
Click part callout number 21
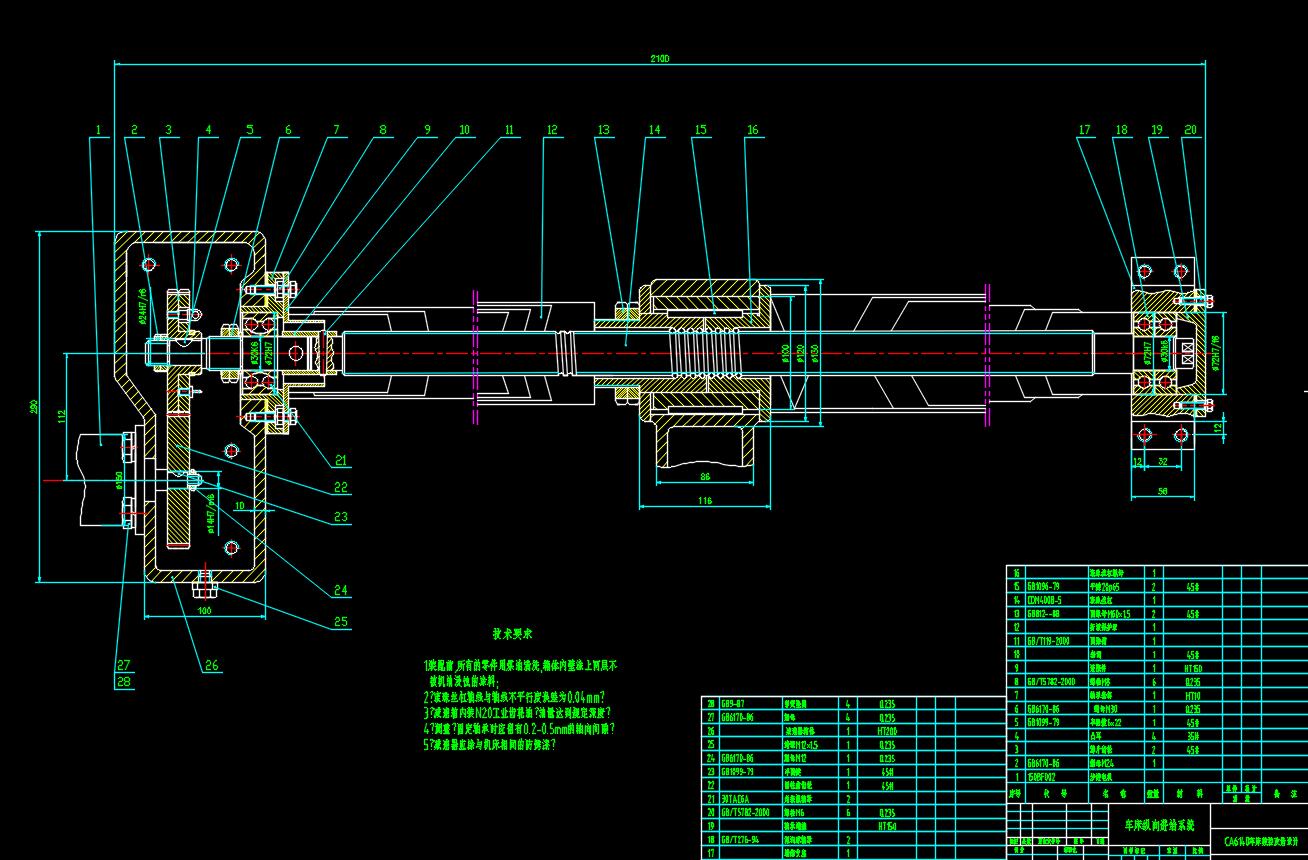[342, 461]
